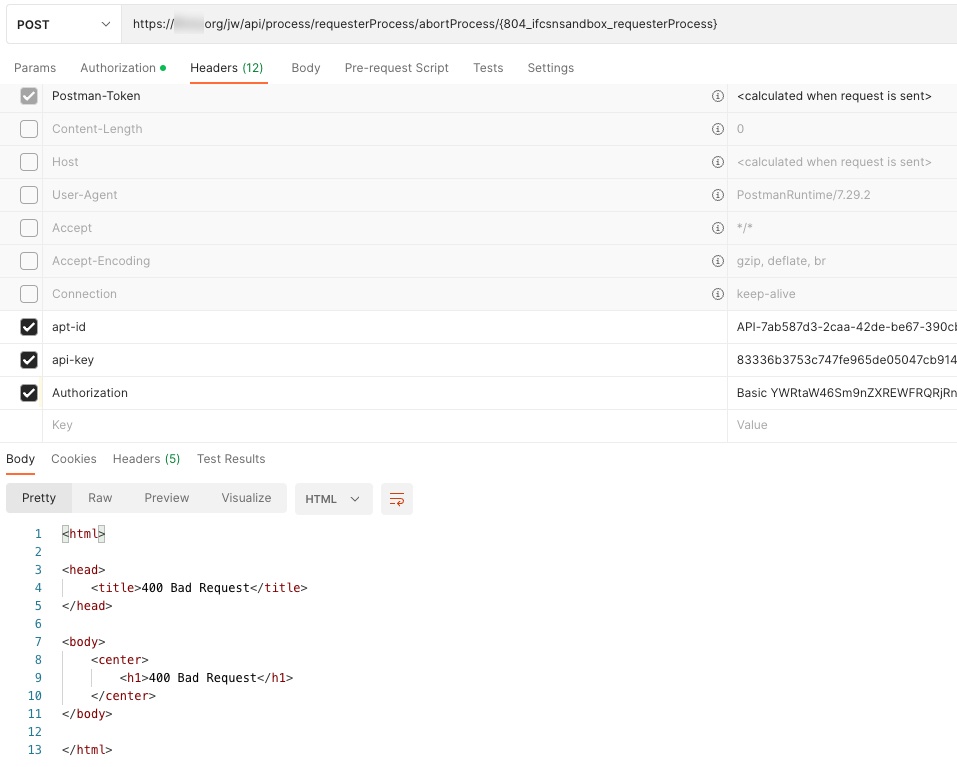Disable the api-key header checkbox

point(29,360)
